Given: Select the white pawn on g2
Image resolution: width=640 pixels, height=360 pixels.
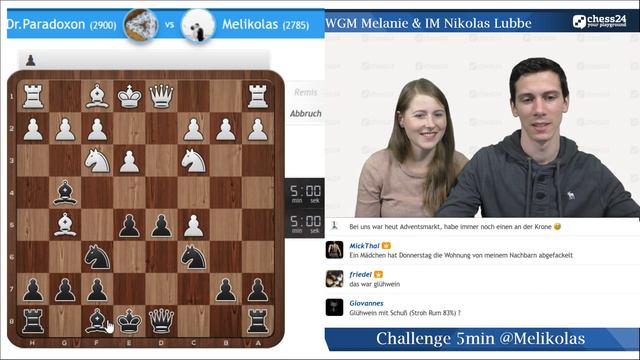Looking at the screenshot, I should point(65,129).
